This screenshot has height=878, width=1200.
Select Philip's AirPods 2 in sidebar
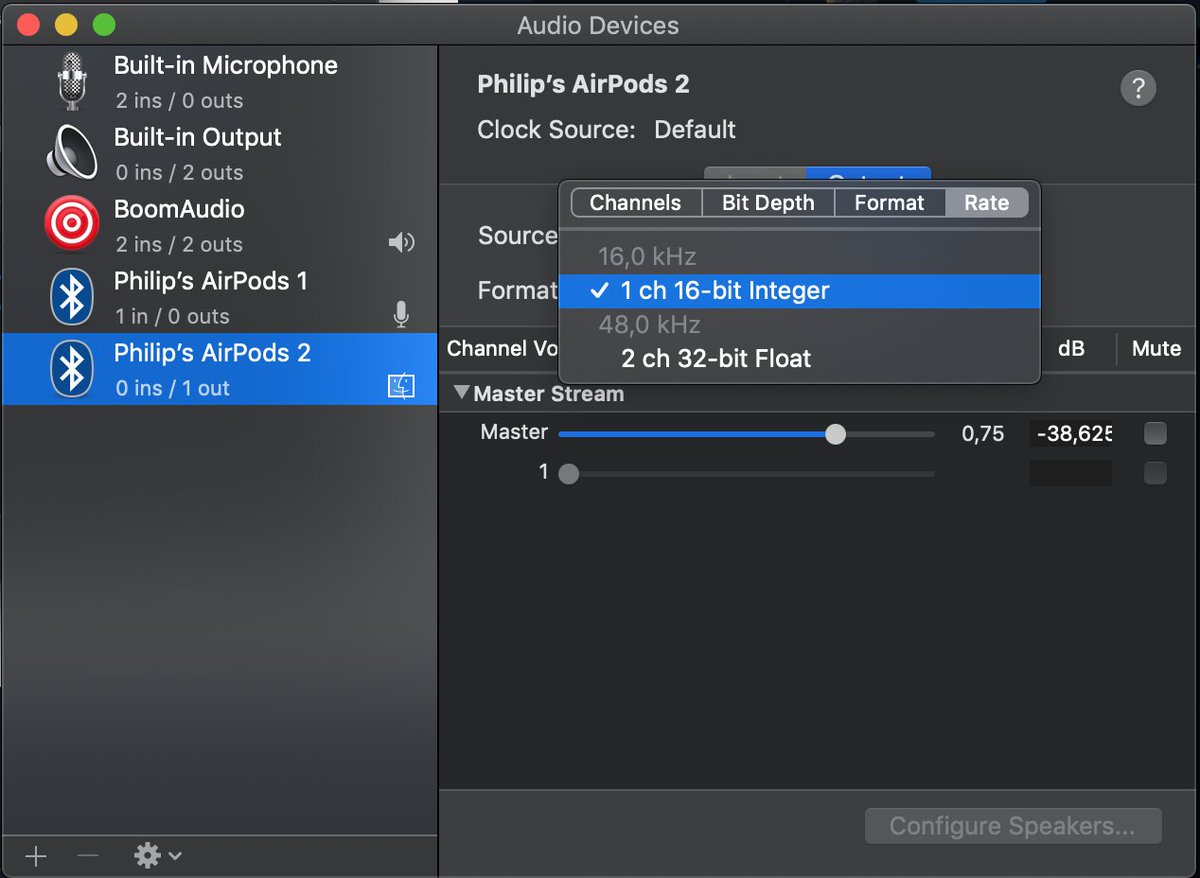click(220, 369)
